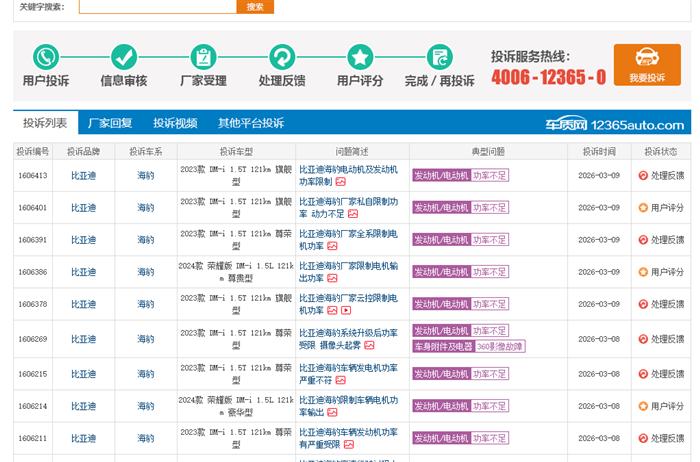Click the 完成/再投诉 document step icon
Image resolution: width=700 pixels, height=462 pixels.
pos(439,57)
